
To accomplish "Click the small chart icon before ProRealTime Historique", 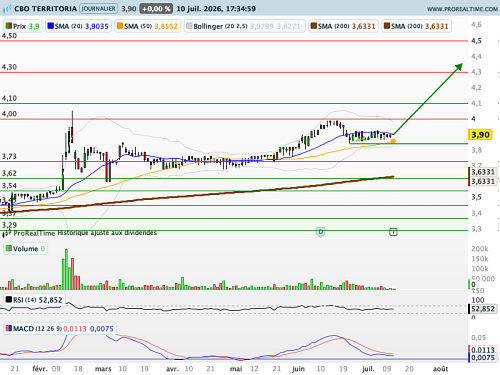I will [7, 233].
